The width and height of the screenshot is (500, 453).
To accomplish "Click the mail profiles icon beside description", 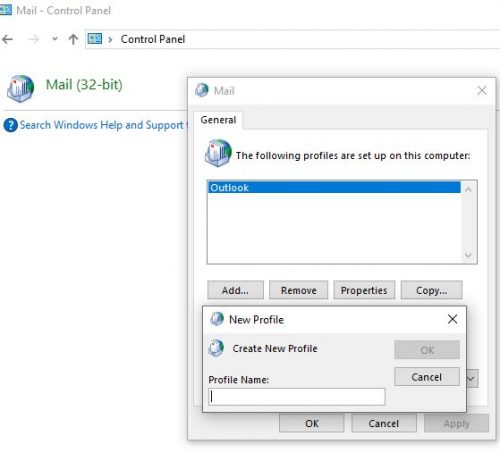I will [x=218, y=153].
